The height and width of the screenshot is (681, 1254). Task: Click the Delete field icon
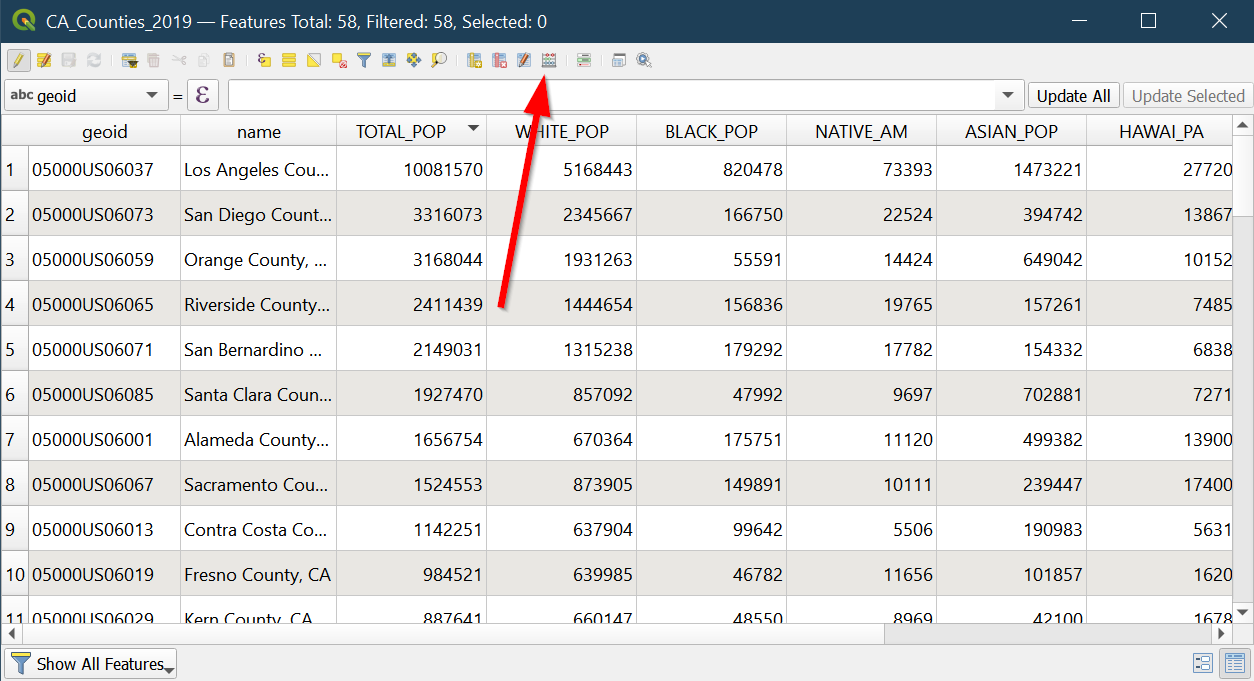point(499,60)
